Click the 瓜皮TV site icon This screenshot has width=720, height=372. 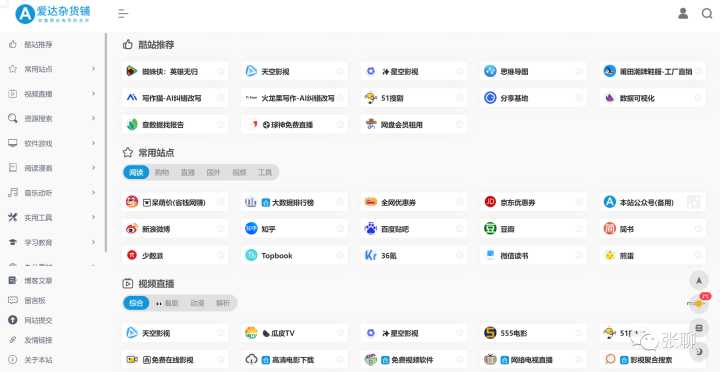point(251,333)
